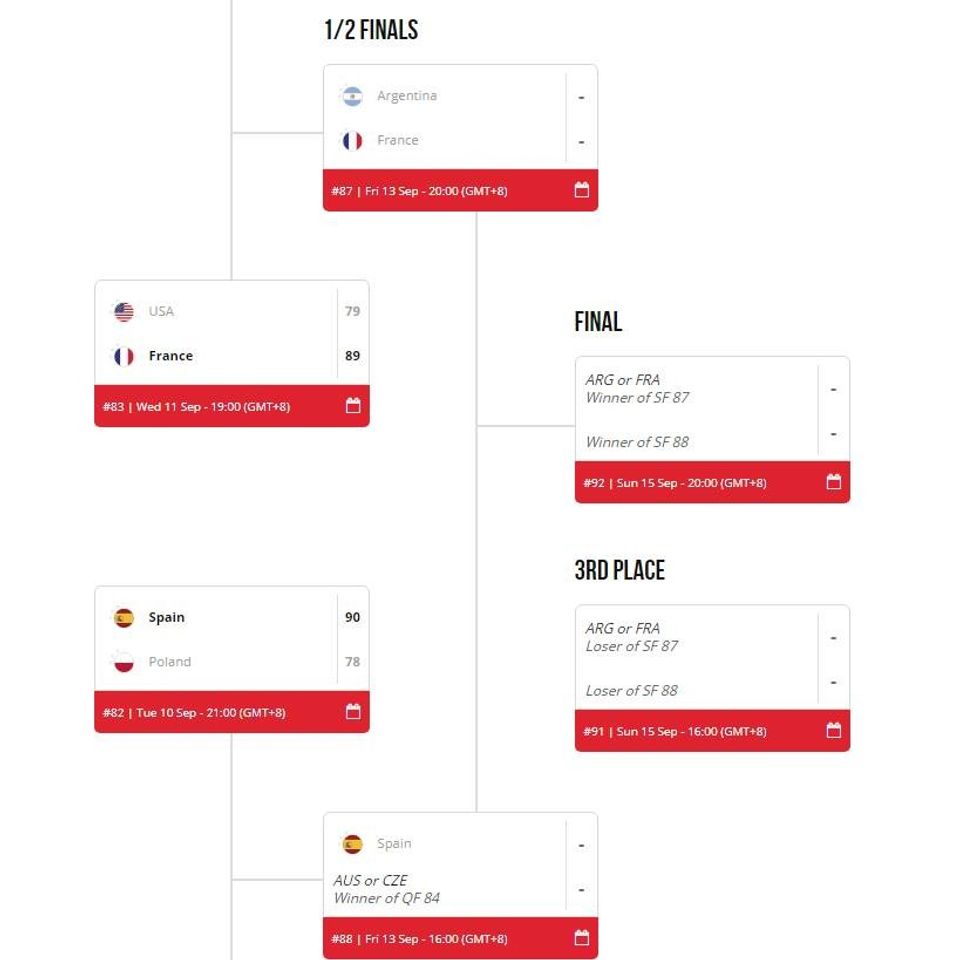The image size is (980, 960).
Task: Click USA flag in game #83
Action: click(x=124, y=312)
